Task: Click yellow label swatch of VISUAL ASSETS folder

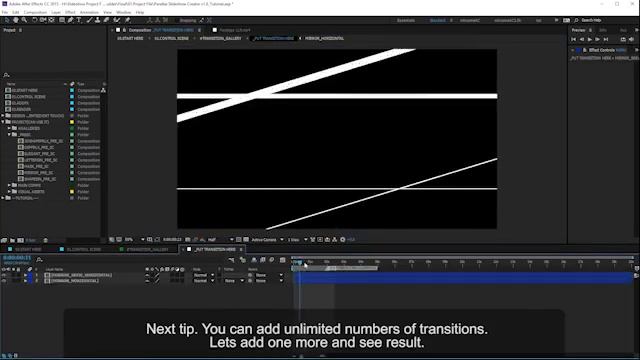Action: tap(72, 191)
